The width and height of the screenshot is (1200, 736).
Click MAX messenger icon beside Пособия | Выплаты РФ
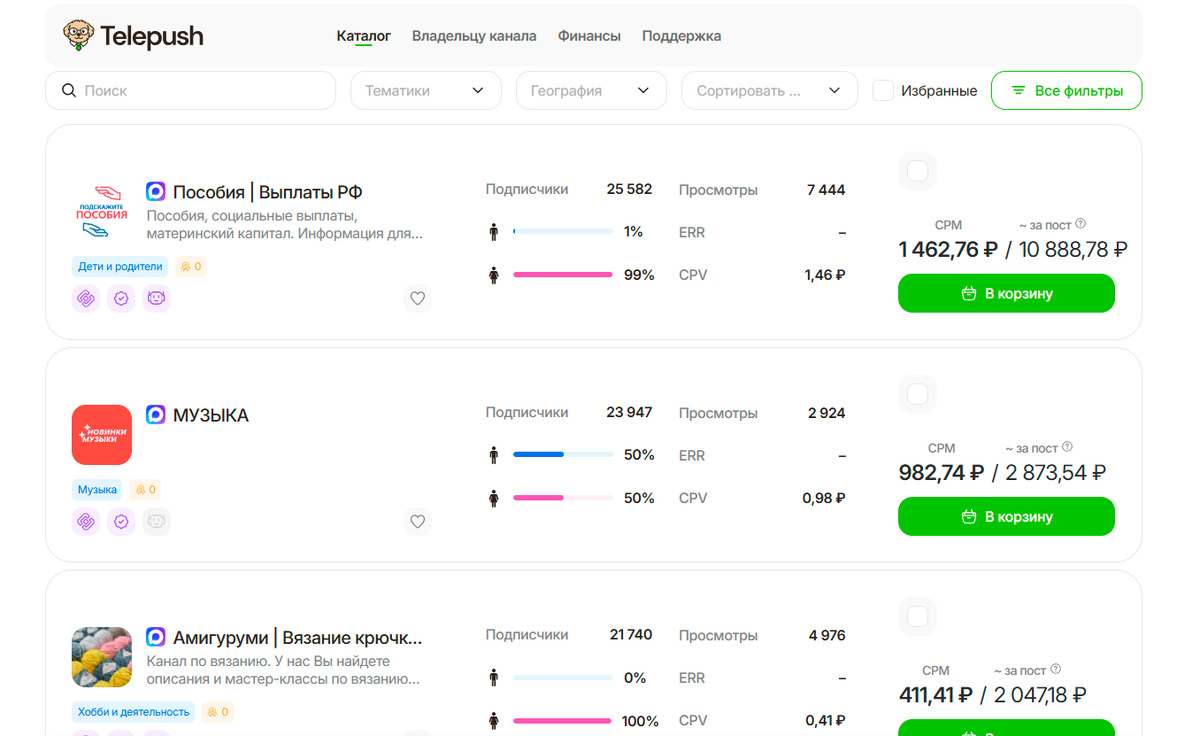coord(156,191)
